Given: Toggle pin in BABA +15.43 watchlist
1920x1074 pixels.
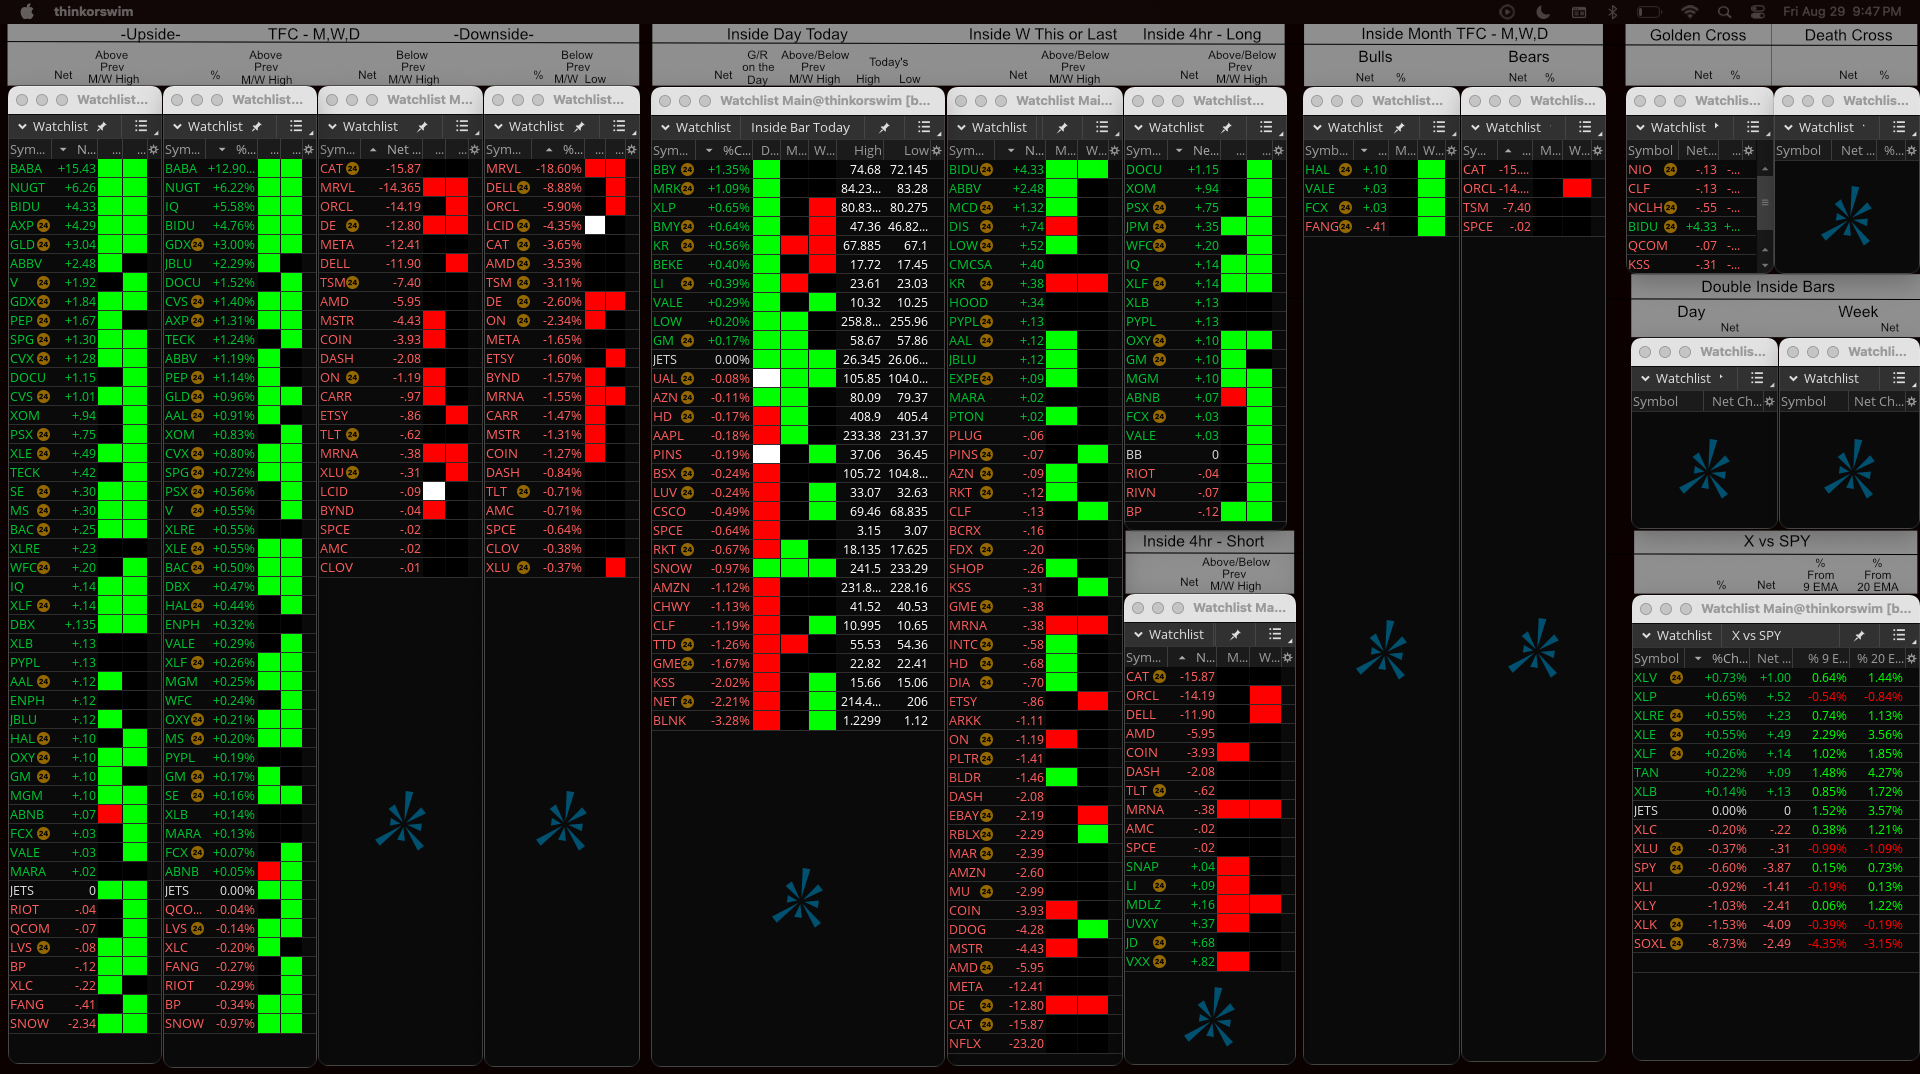Looking at the screenshot, I should click(101, 127).
